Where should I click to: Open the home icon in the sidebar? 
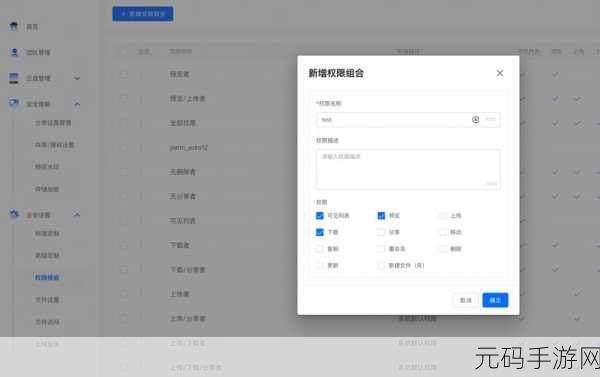[x=14, y=26]
